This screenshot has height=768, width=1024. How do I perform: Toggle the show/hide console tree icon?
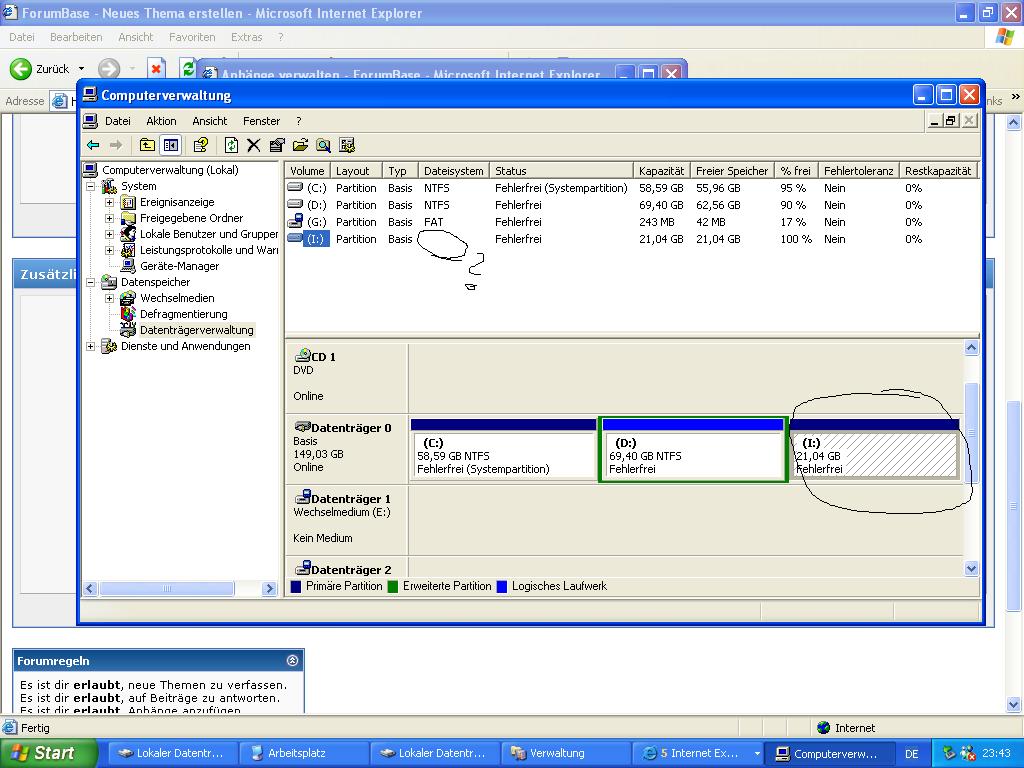[171, 145]
